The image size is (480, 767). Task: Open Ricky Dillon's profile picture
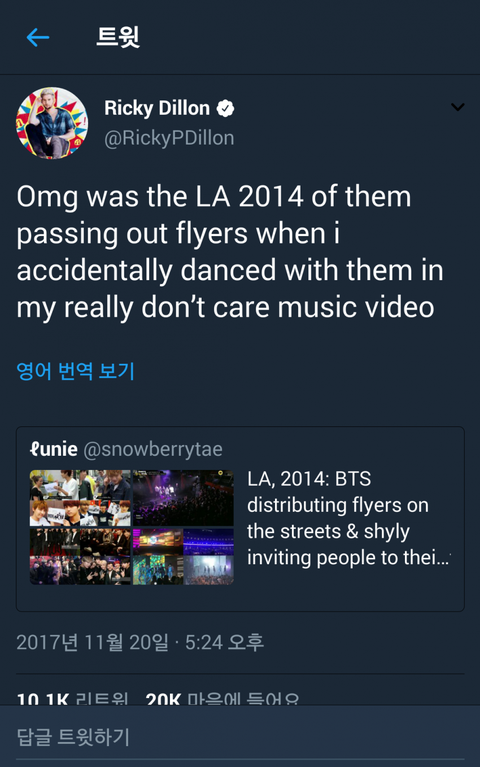coord(52,123)
